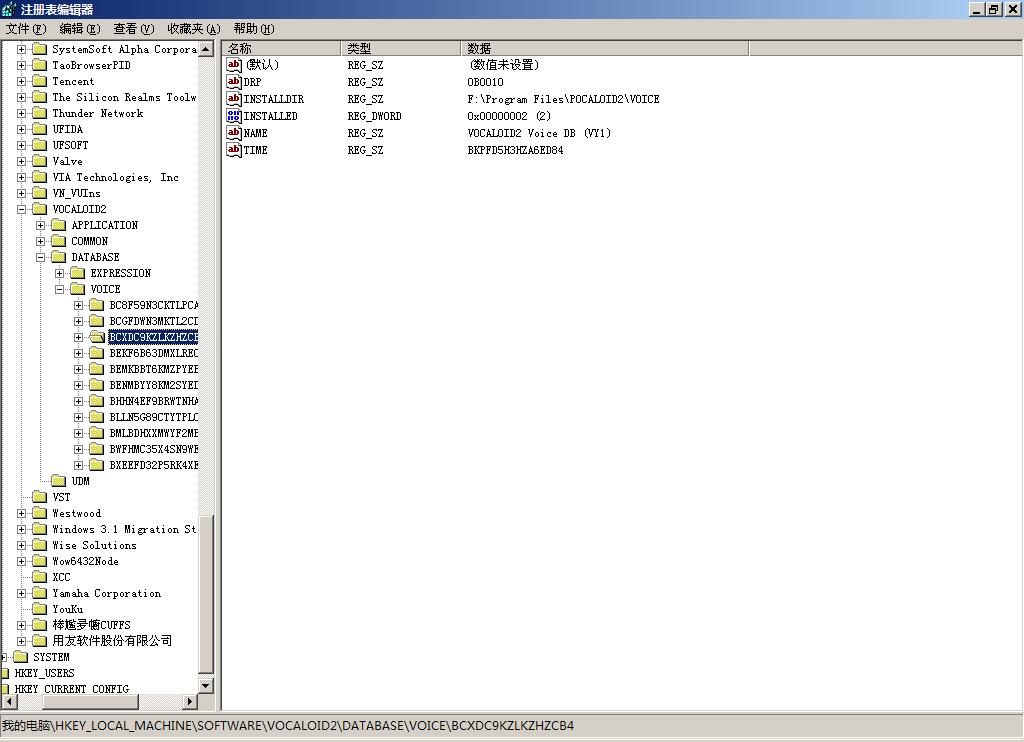
Task: Click the Yamaha Corporation folder icon
Action: tap(40, 593)
